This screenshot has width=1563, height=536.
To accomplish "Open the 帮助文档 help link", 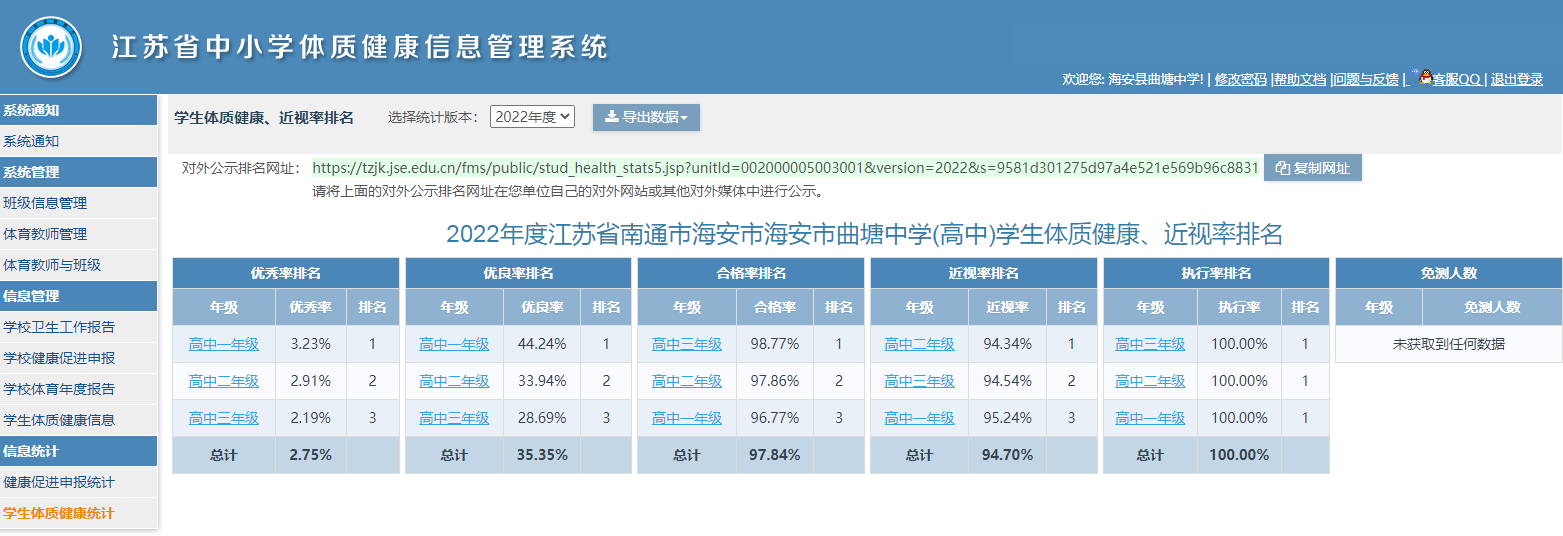I will pos(1300,79).
